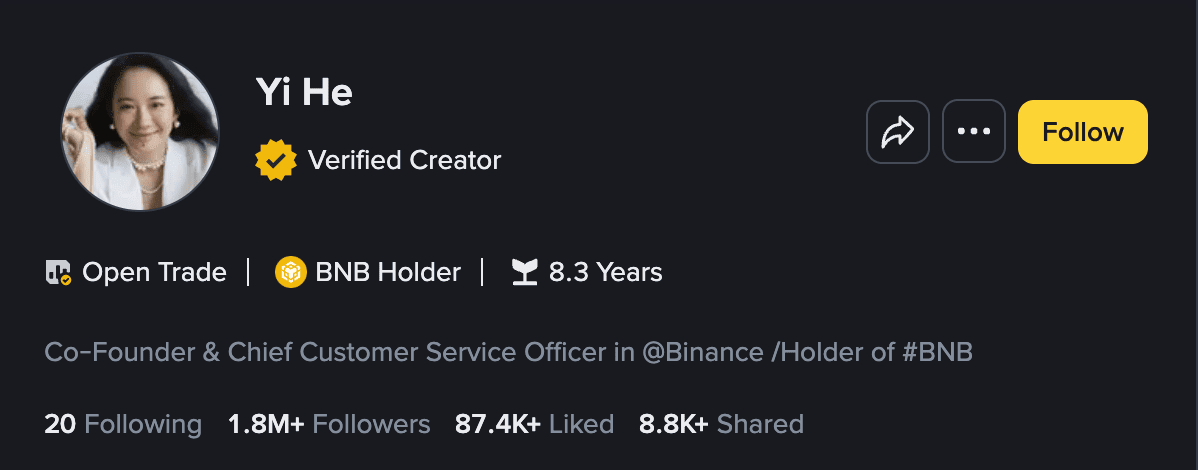View the 1.8M+ Followers list
This screenshot has height=470, width=1198.
click(329, 424)
